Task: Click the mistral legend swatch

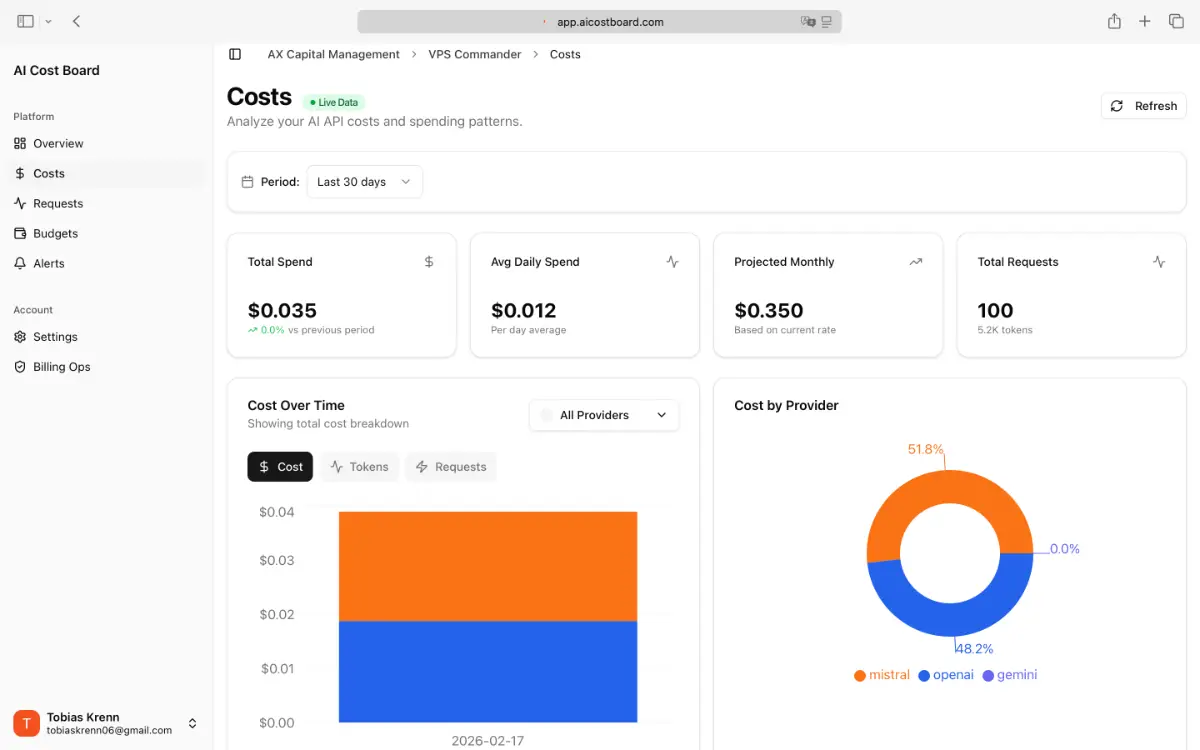Action: [x=860, y=676]
